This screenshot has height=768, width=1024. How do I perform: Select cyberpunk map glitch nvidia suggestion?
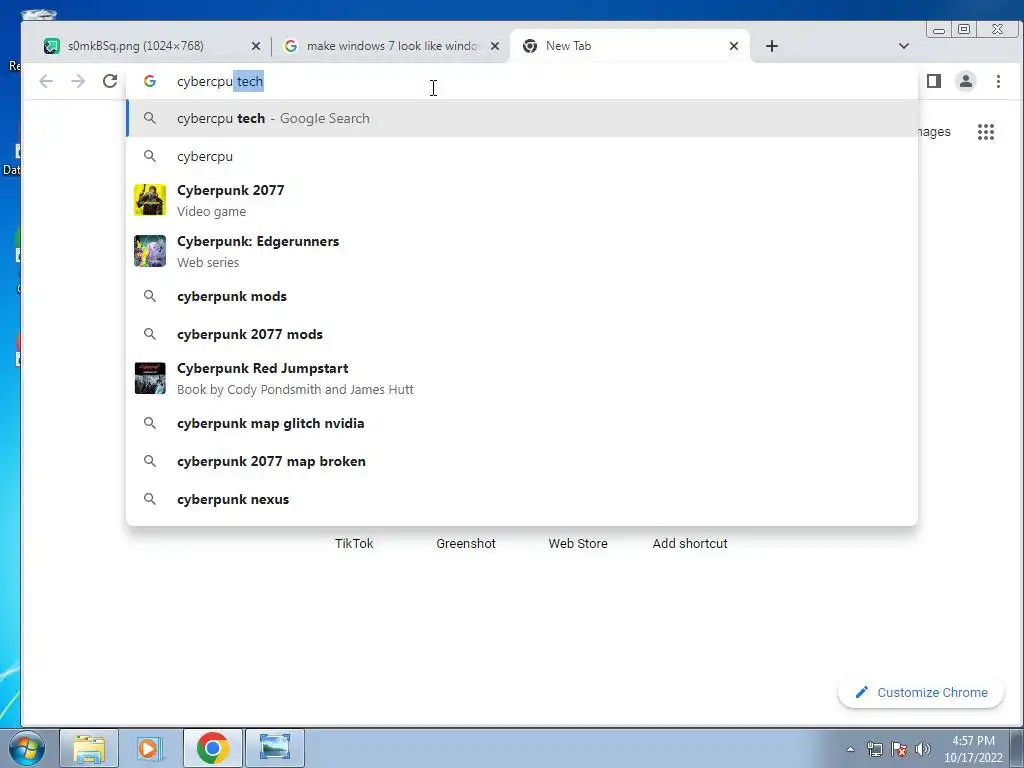[522, 423]
